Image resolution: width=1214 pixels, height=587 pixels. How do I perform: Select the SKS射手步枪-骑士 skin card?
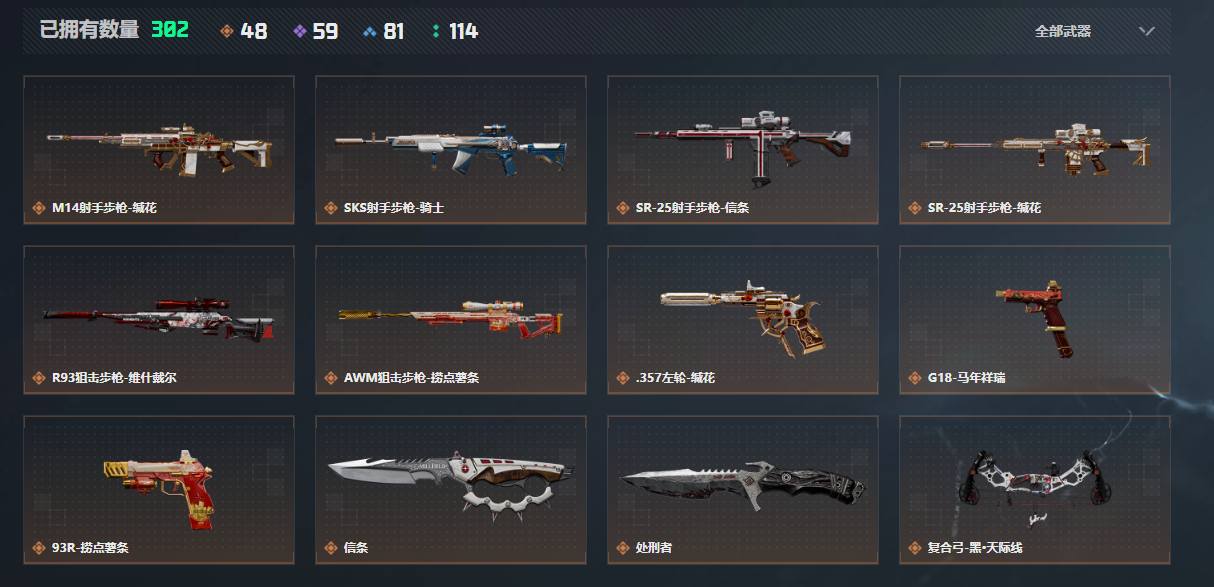click(451, 149)
